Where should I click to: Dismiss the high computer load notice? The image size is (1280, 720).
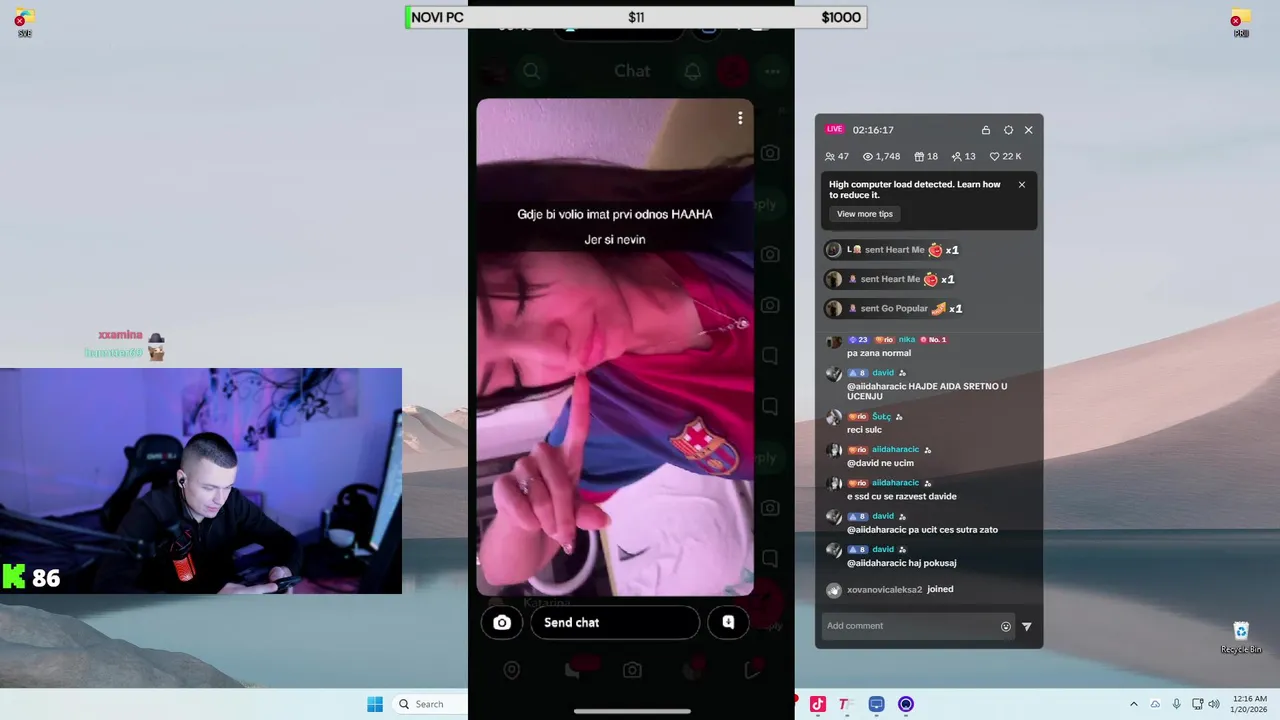(x=1022, y=184)
